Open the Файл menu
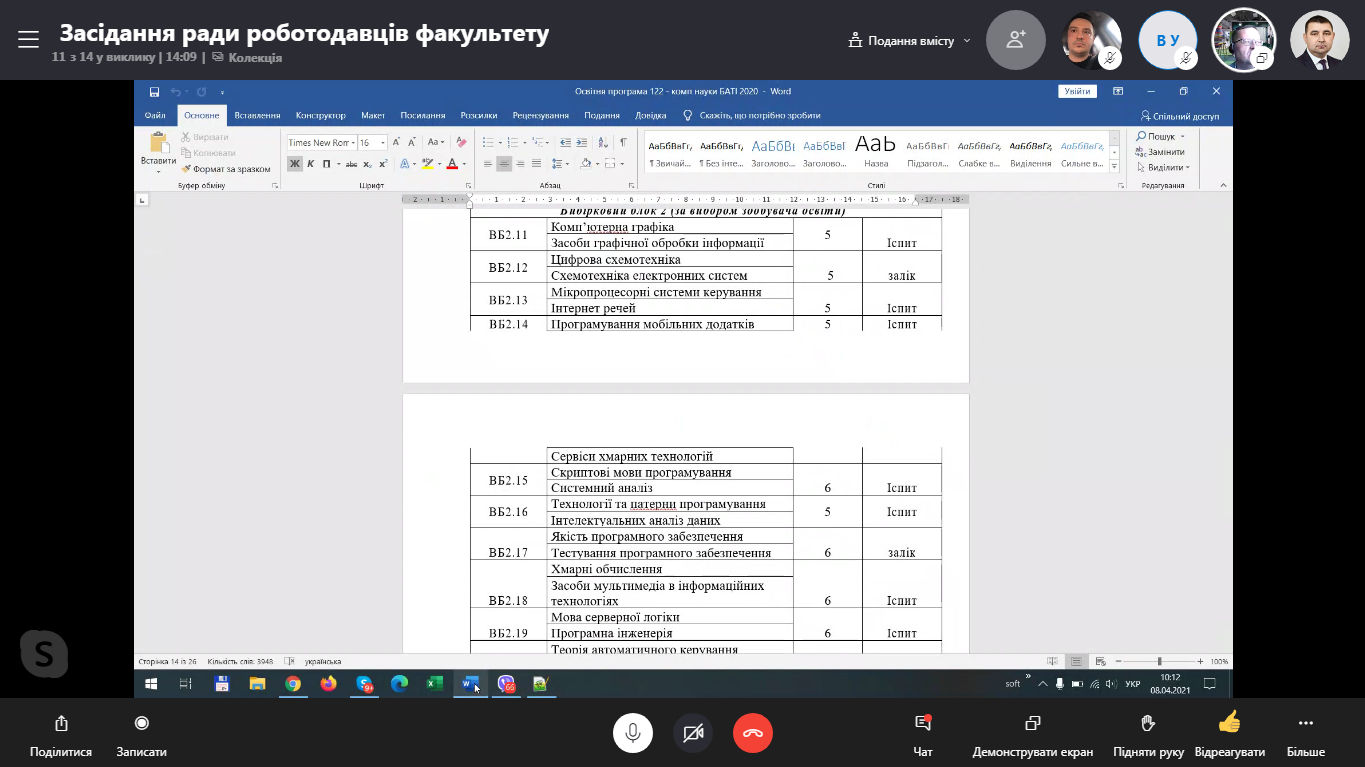This screenshot has height=767, width=1365. pyautogui.click(x=155, y=115)
